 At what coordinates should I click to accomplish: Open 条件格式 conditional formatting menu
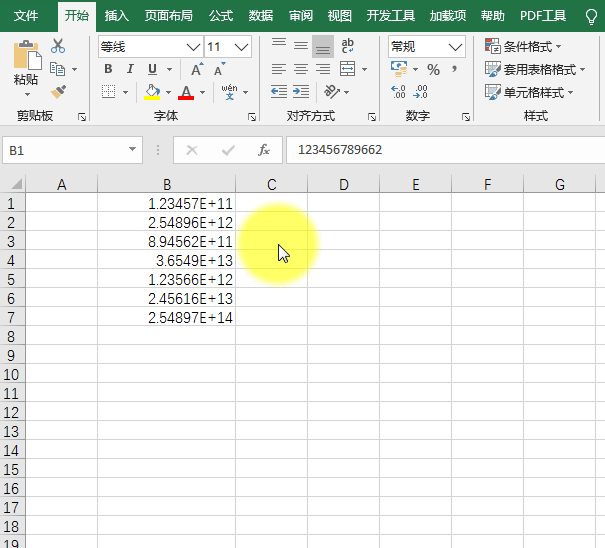[x=523, y=46]
